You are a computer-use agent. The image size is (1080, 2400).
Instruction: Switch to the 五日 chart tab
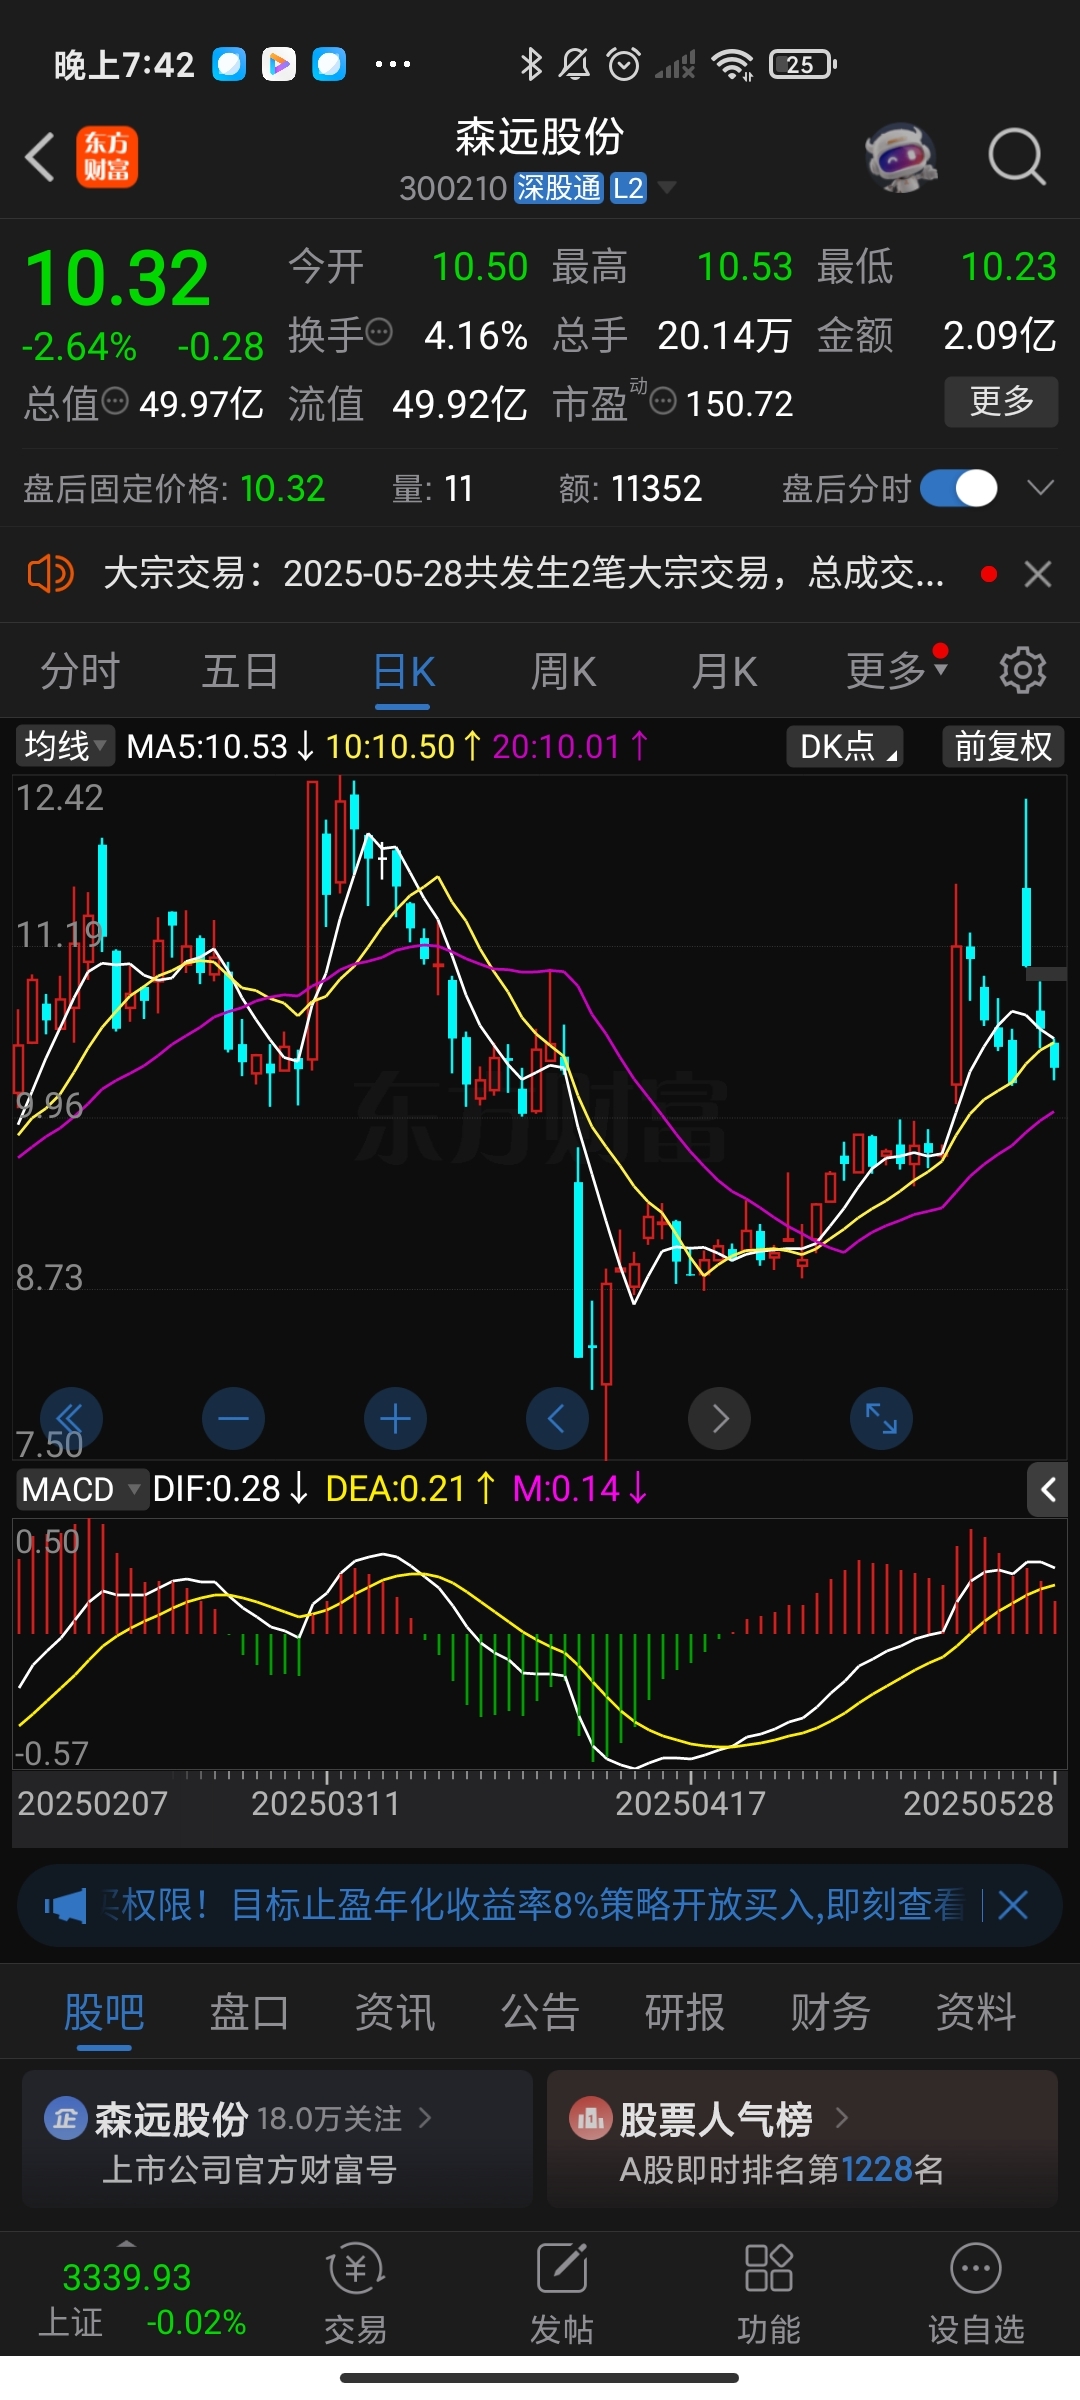tap(240, 671)
